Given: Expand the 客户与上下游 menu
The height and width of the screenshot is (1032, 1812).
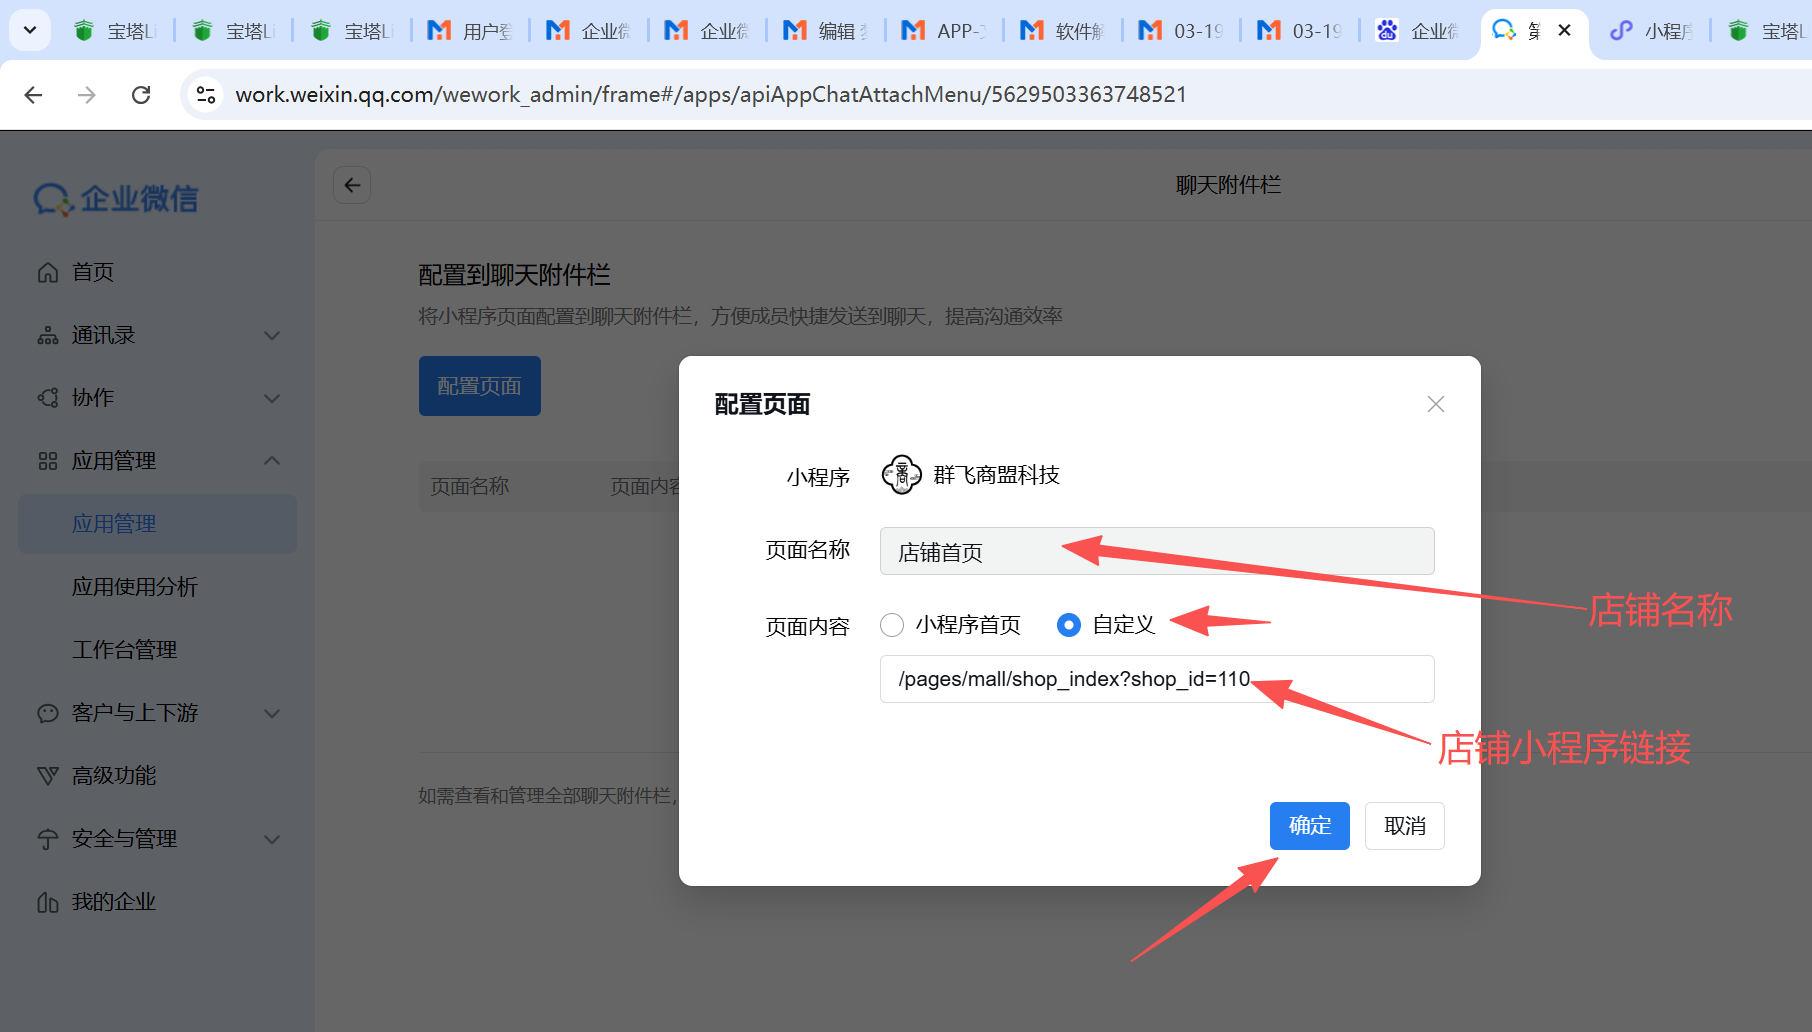Looking at the screenshot, I should coord(271,713).
